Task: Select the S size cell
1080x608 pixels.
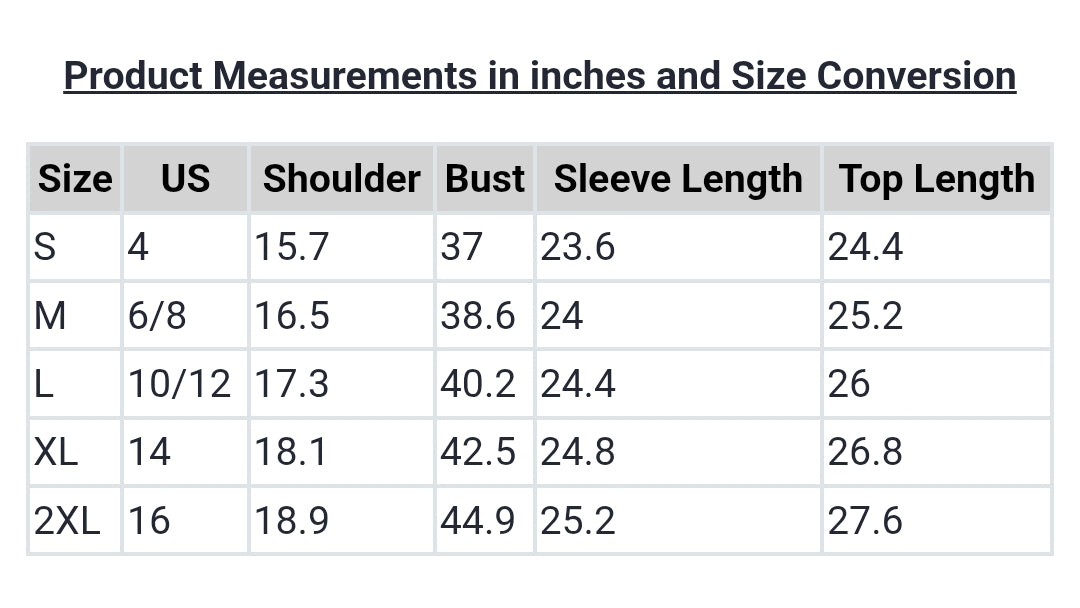Action: click(45, 247)
